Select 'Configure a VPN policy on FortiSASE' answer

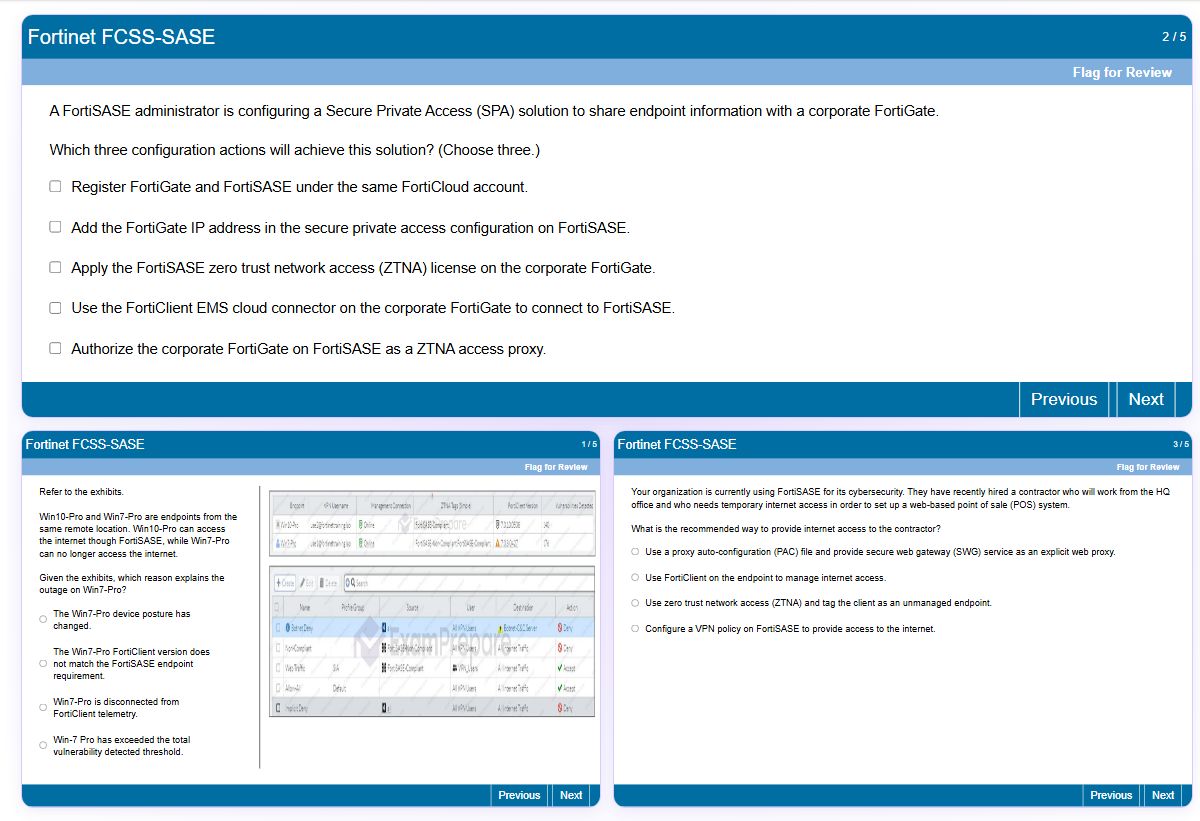pyautogui.click(x=635, y=629)
